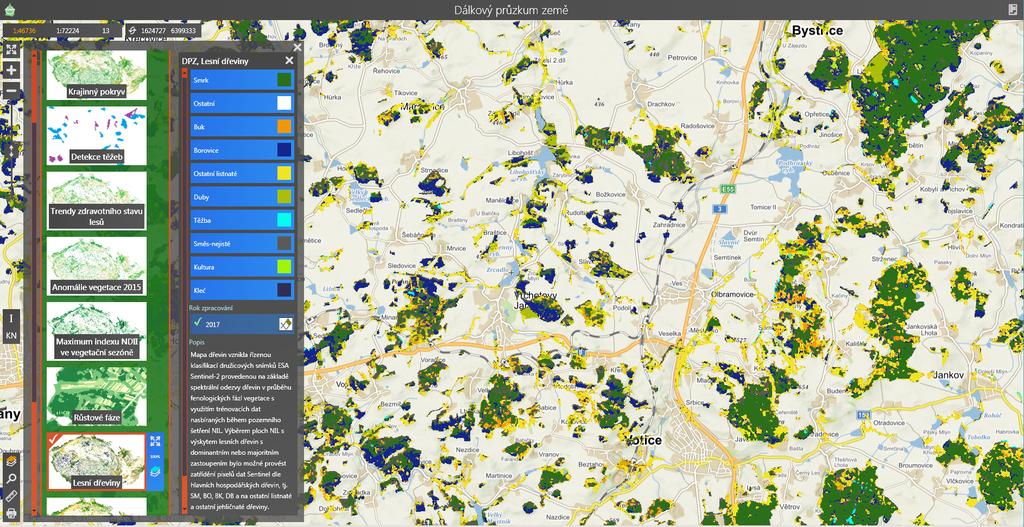This screenshot has height=527, width=1024.
Task: Click the 1:72224 scale value
Action: pos(67,30)
